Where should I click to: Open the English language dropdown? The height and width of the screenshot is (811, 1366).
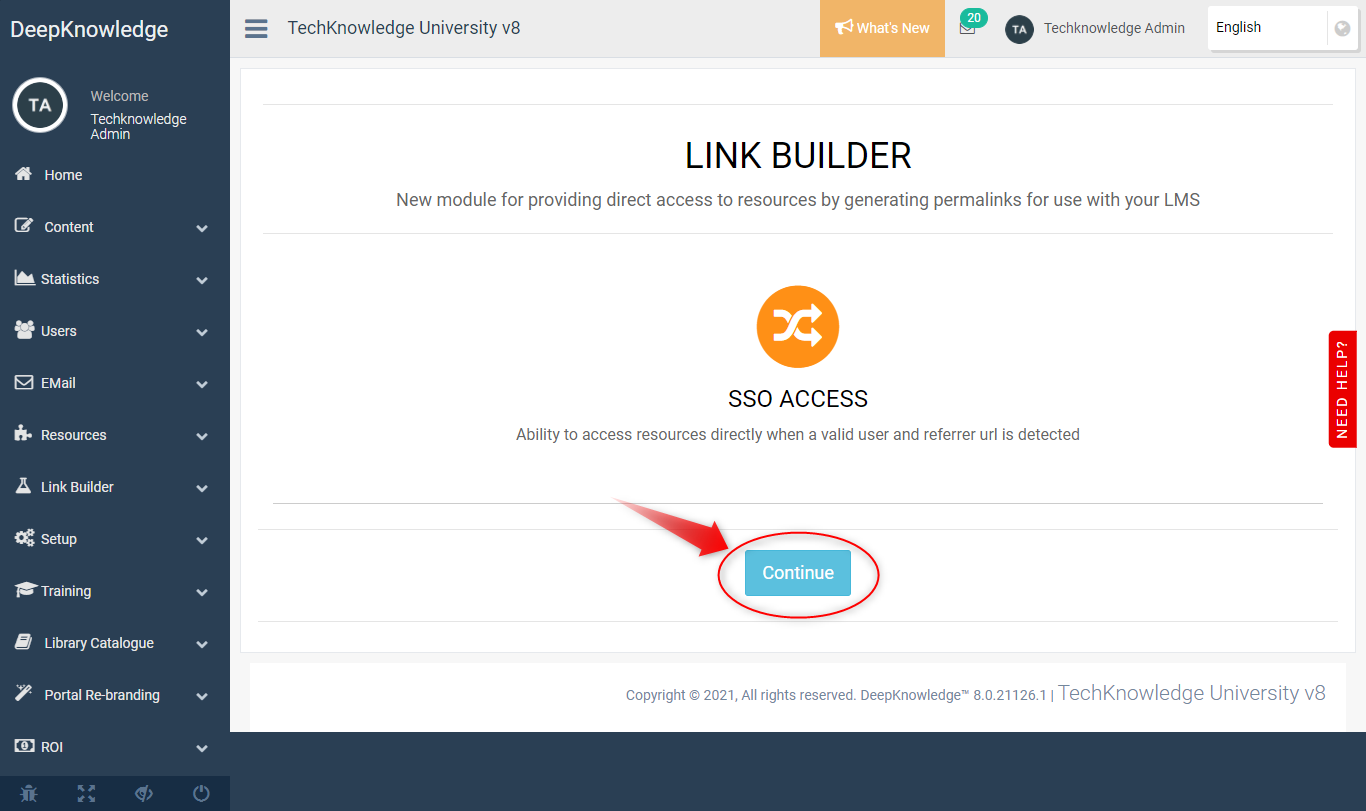(1281, 28)
